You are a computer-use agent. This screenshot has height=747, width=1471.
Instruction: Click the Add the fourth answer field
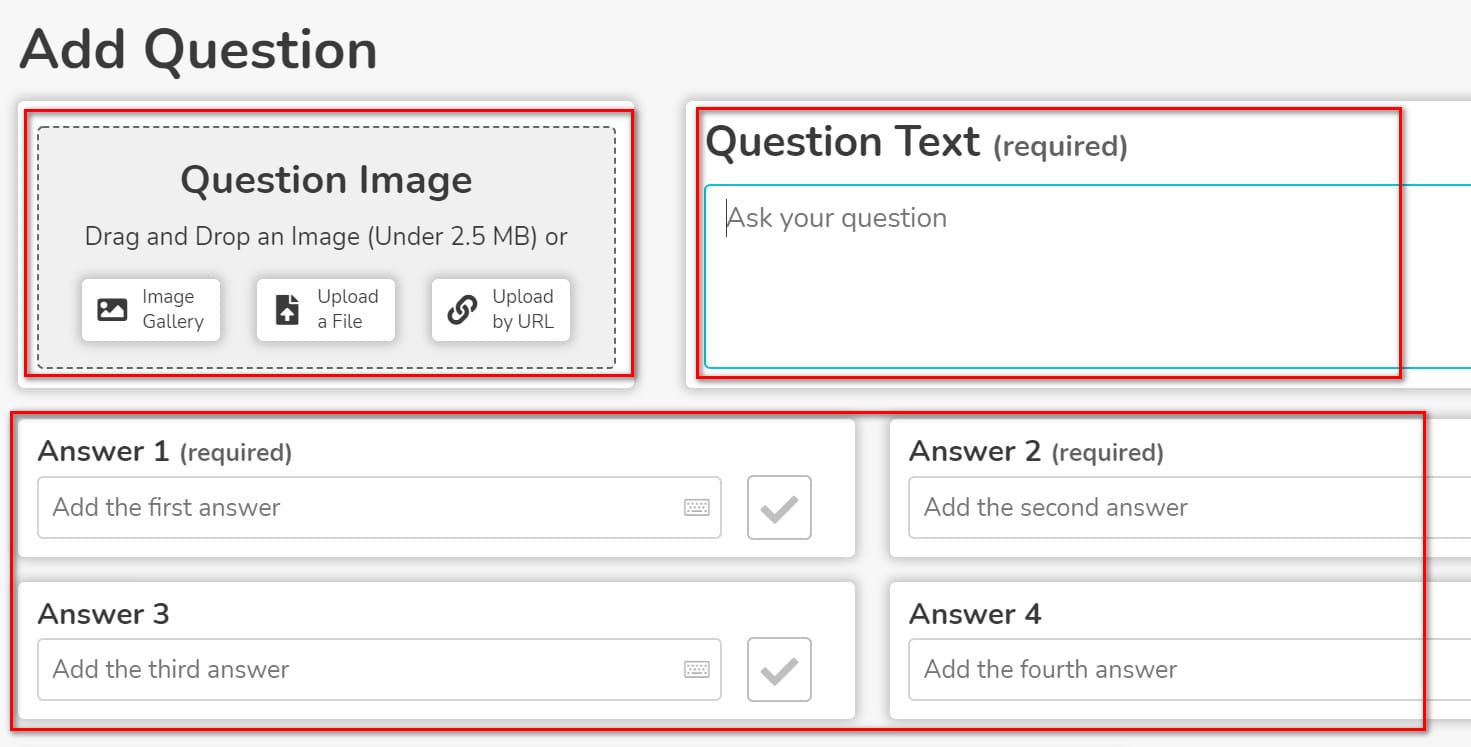point(1189,669)
